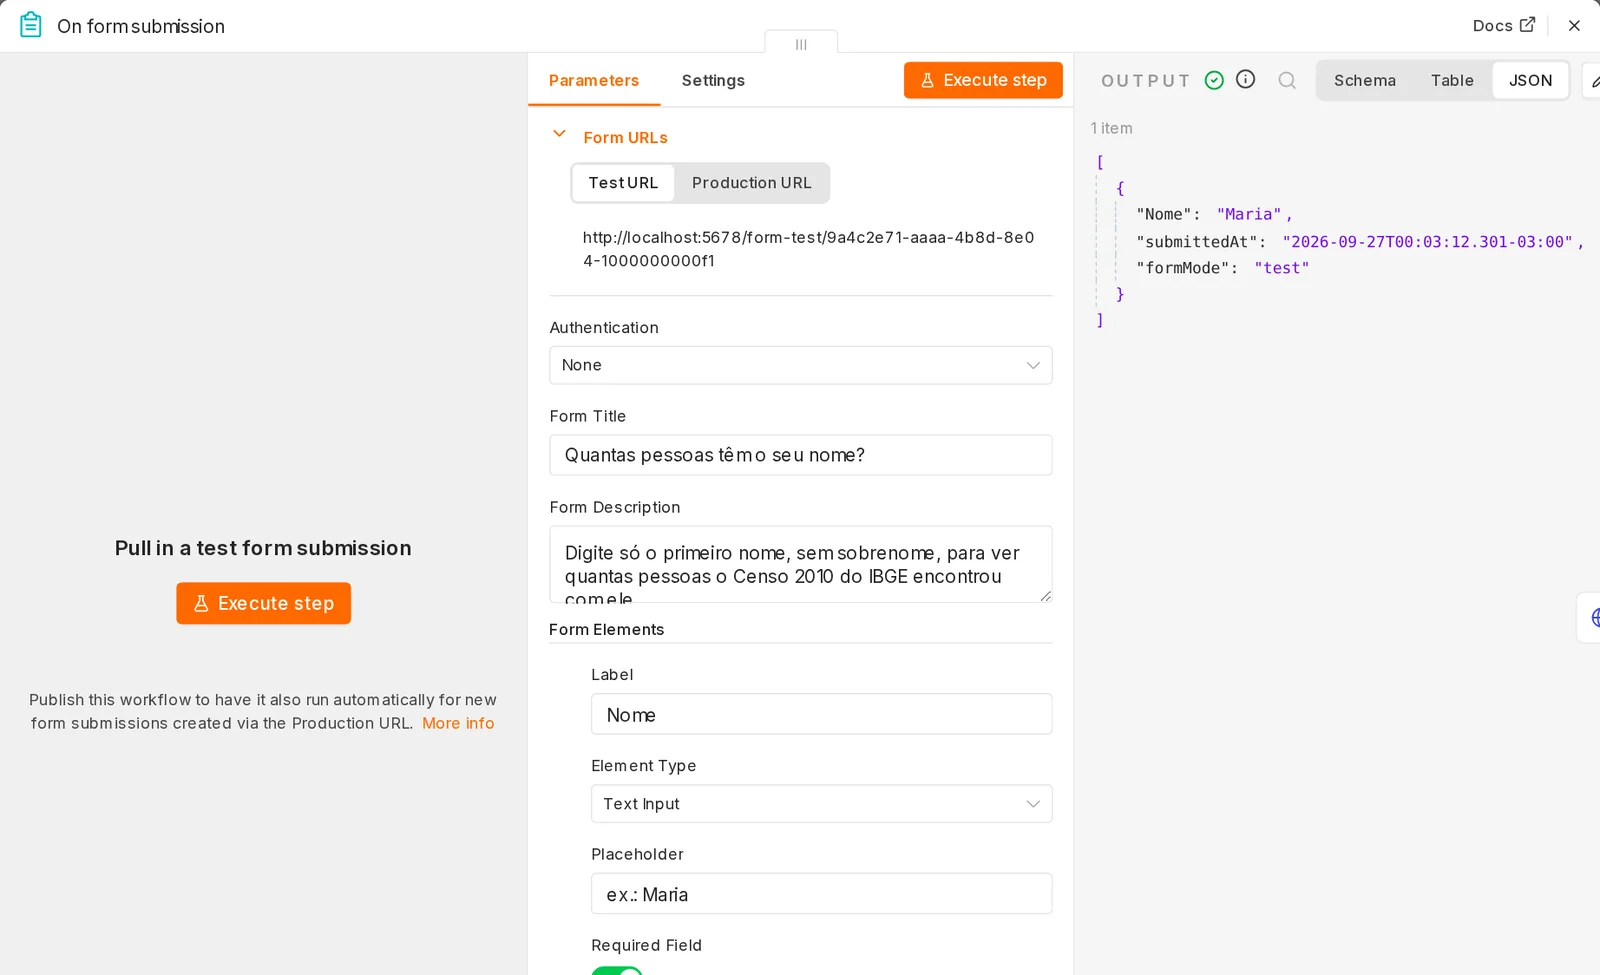Click the edit output pencil icon
This screenshot has width=1600, height=975.
(1593, 81)
